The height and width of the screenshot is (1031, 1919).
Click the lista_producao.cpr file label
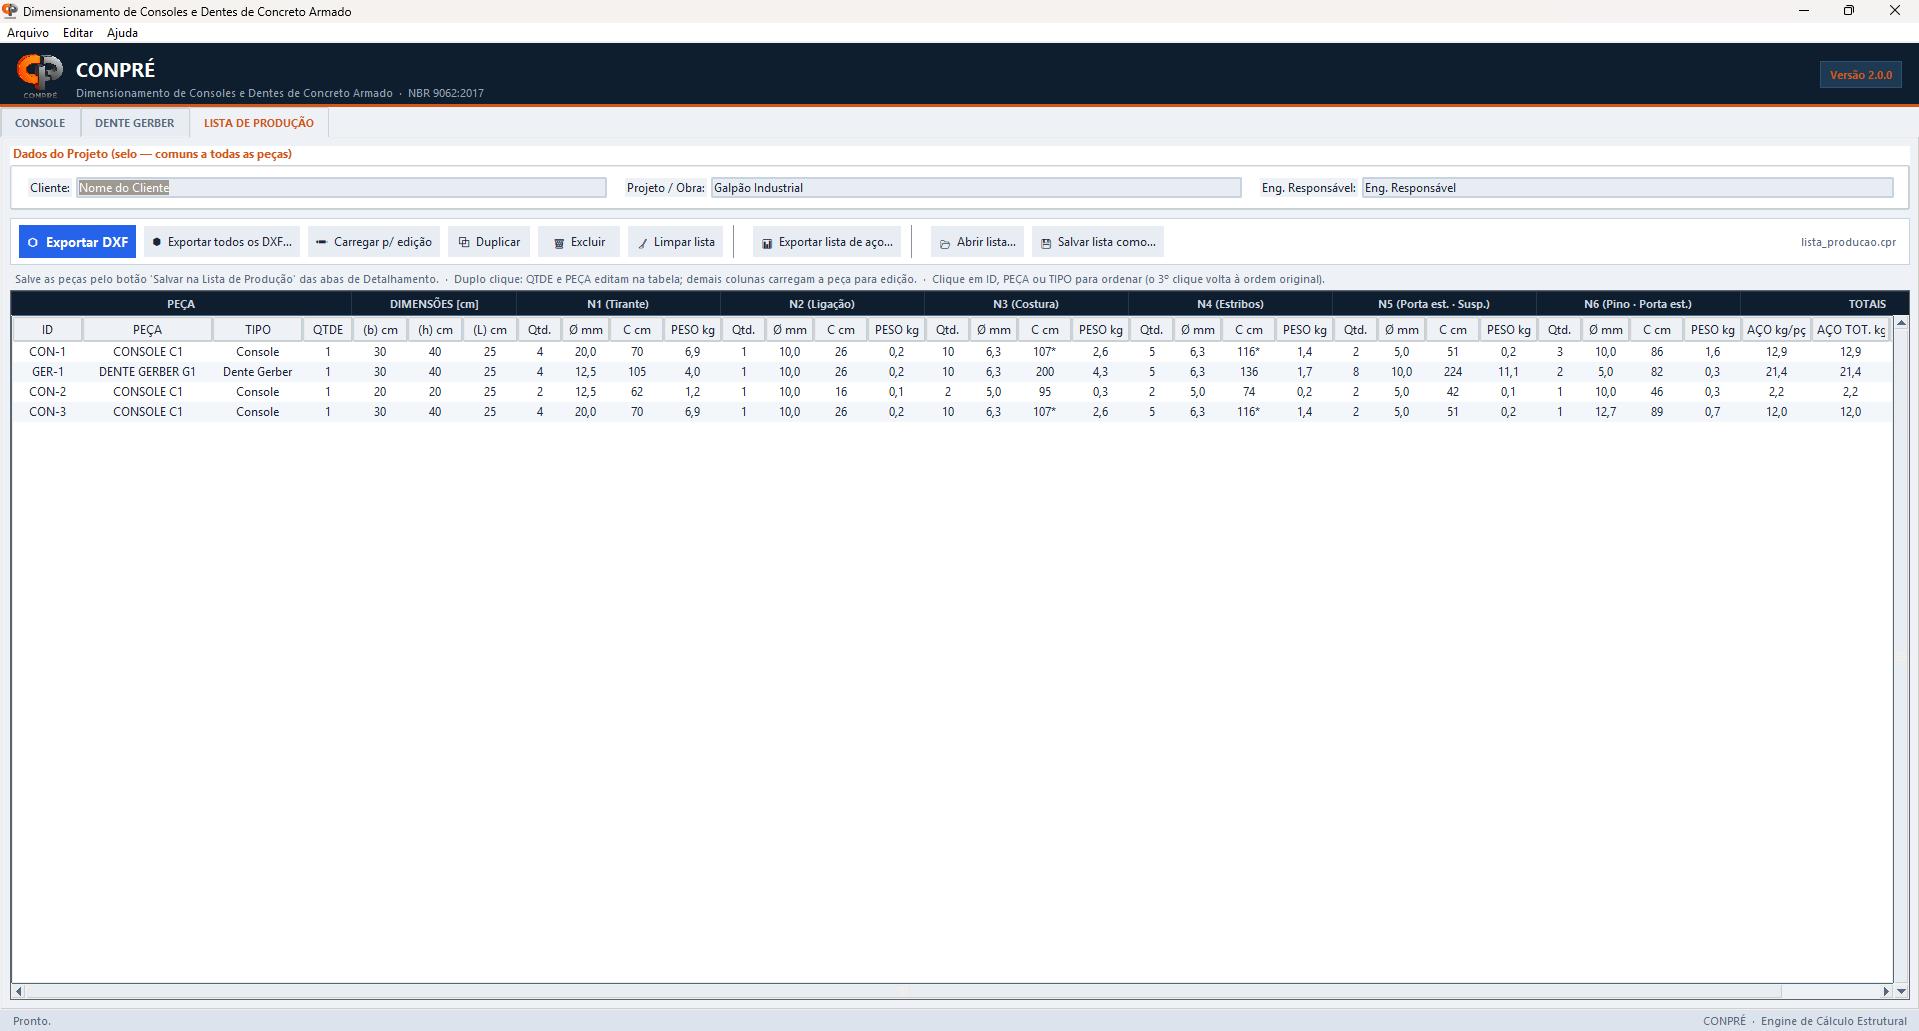point(1848,242)
